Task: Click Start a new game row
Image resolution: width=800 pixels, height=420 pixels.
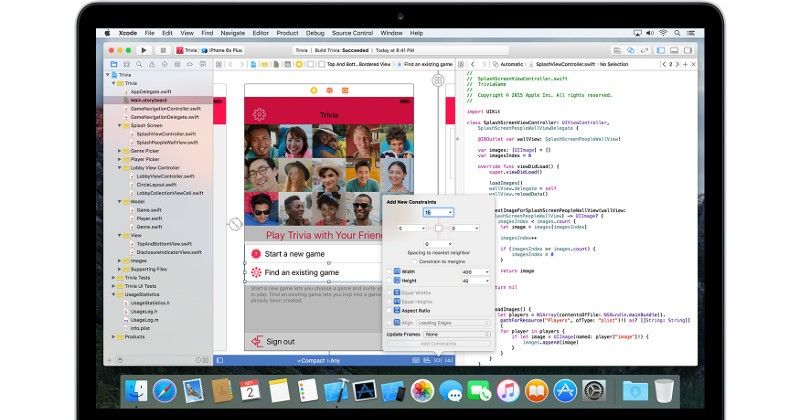Action: (300, 255)
